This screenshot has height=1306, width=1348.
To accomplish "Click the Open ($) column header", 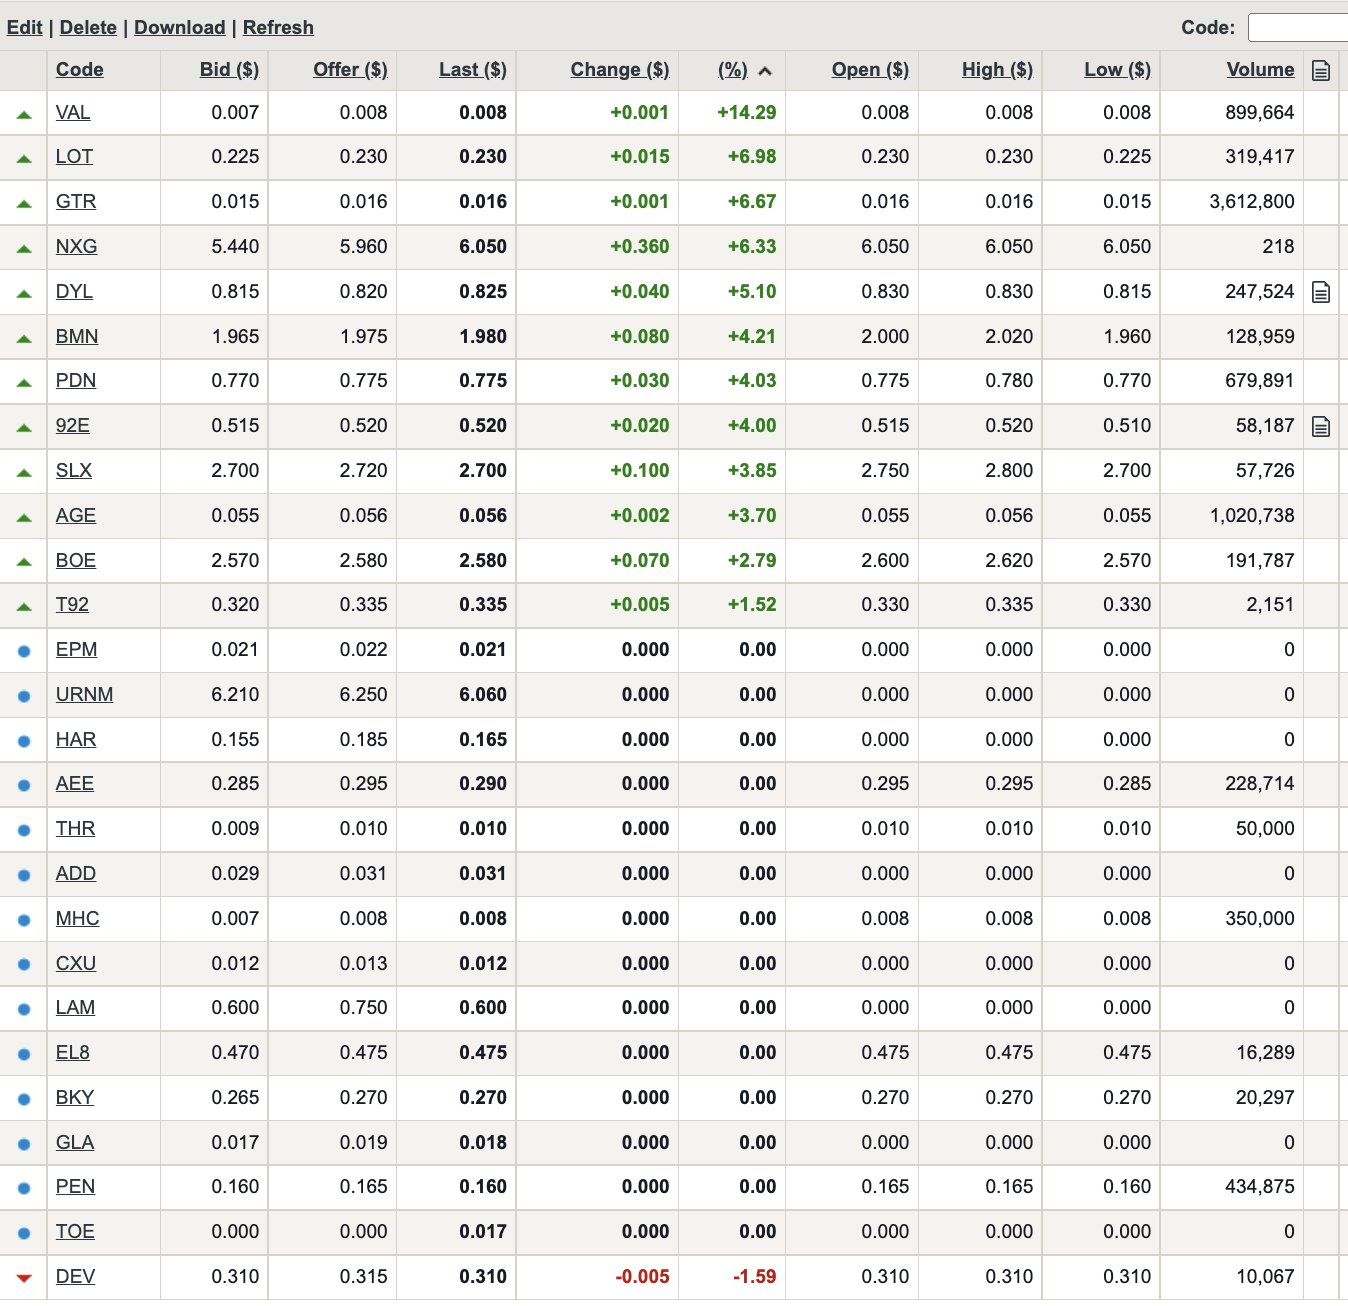I will click(x=868, y=69).
